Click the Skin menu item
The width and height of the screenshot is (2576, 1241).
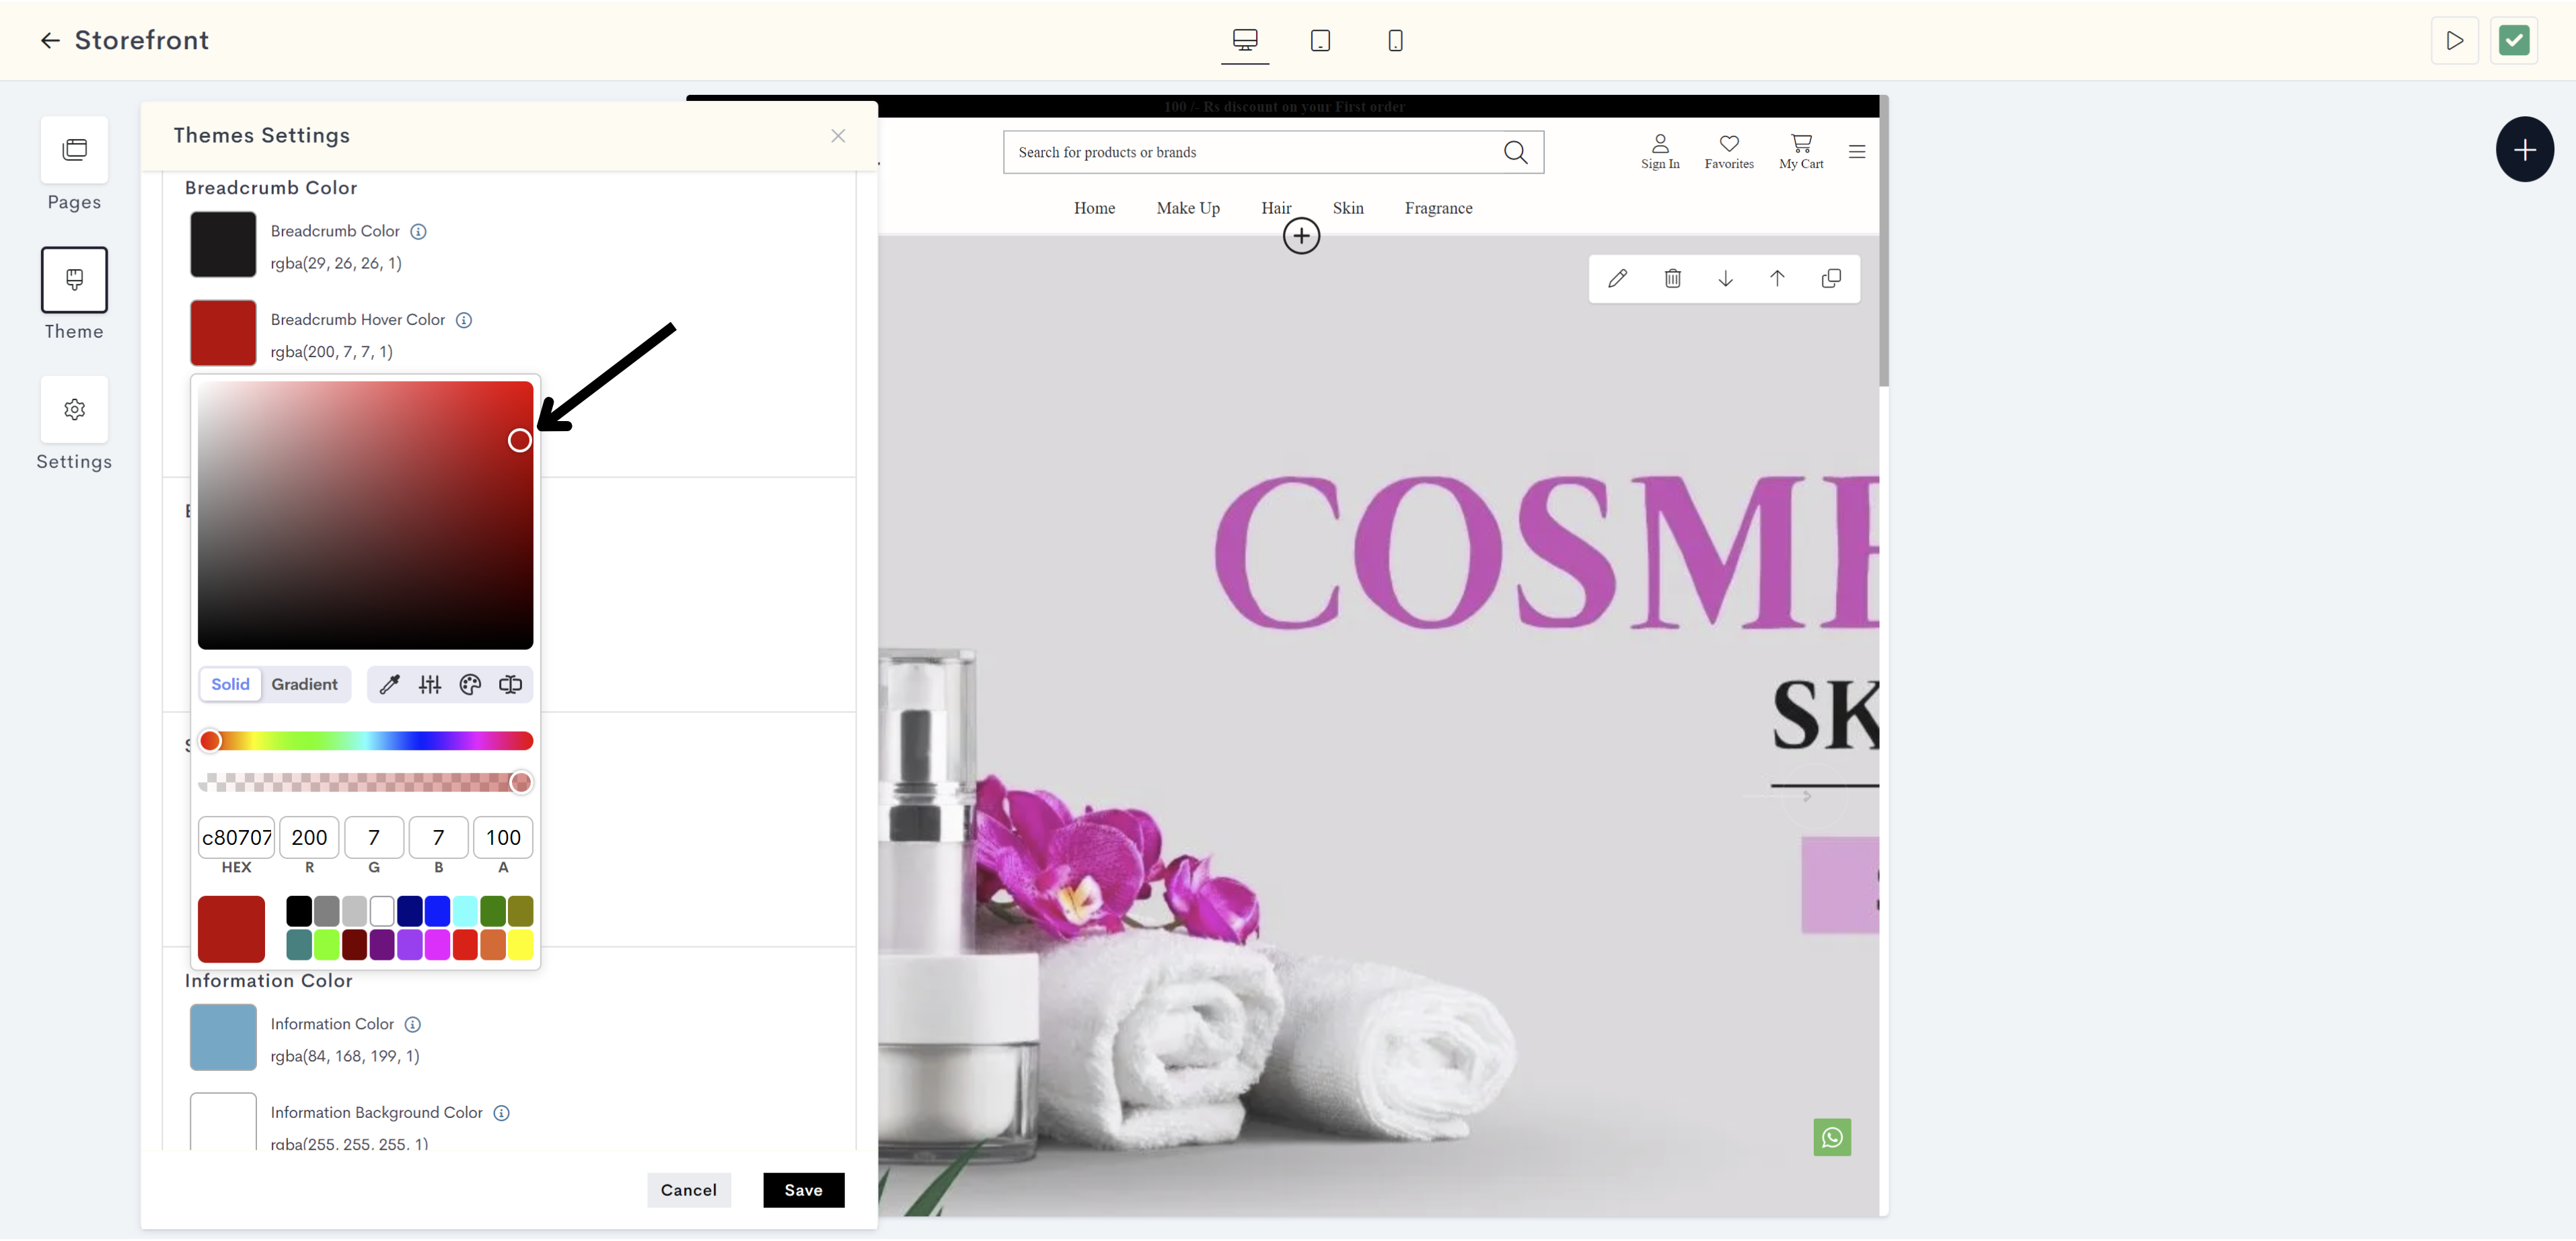1347,208
